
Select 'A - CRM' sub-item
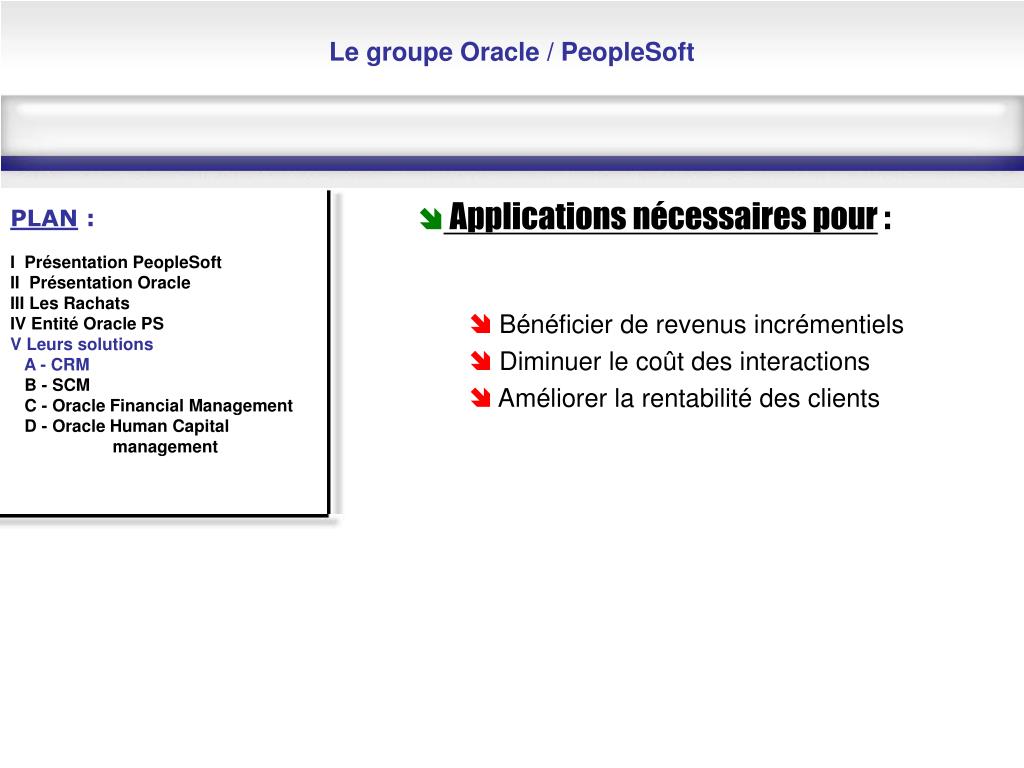click(x=57, y=364)
